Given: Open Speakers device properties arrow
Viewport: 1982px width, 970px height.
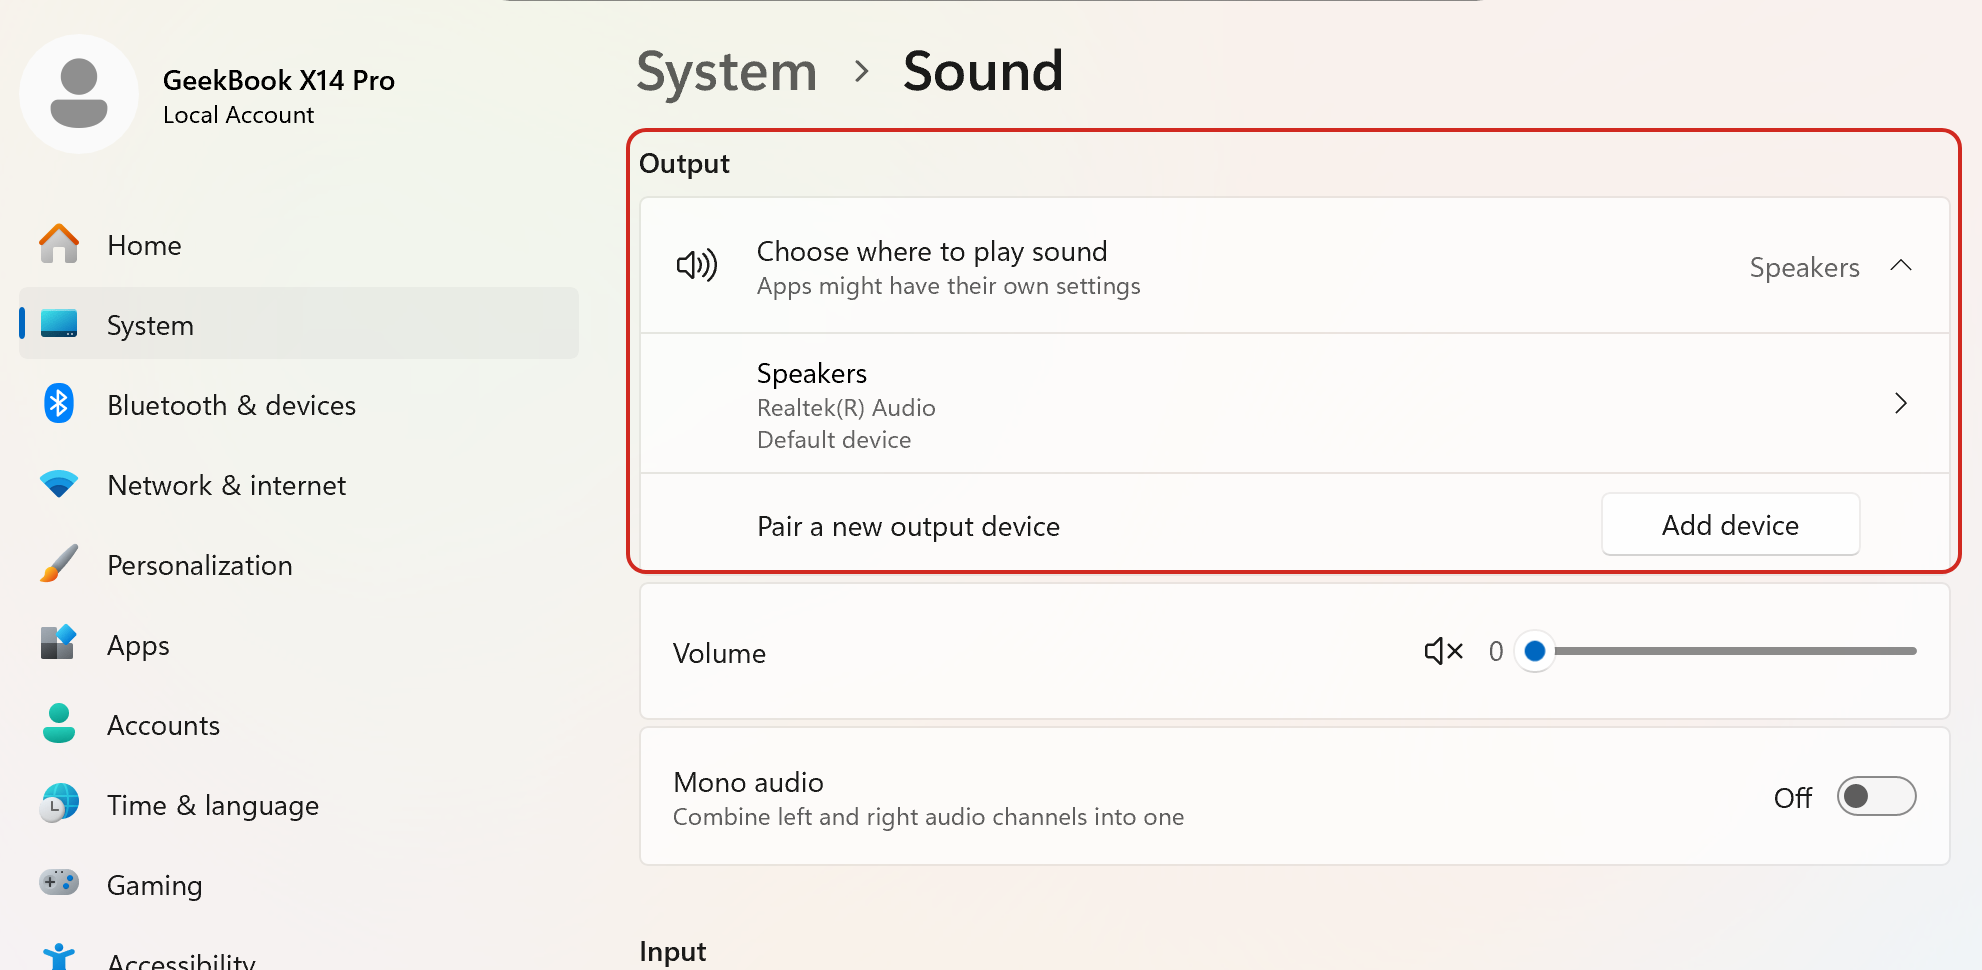Looking at the screenshot, I should pyautogui.click(x=1901, y=404).
